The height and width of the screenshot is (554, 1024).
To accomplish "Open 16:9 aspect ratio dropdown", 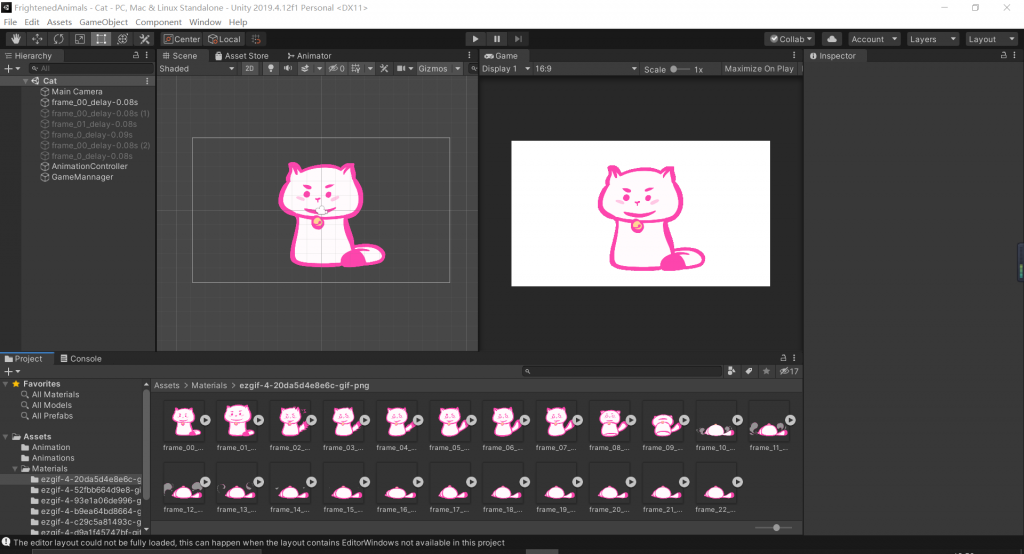I will (585, 69).
